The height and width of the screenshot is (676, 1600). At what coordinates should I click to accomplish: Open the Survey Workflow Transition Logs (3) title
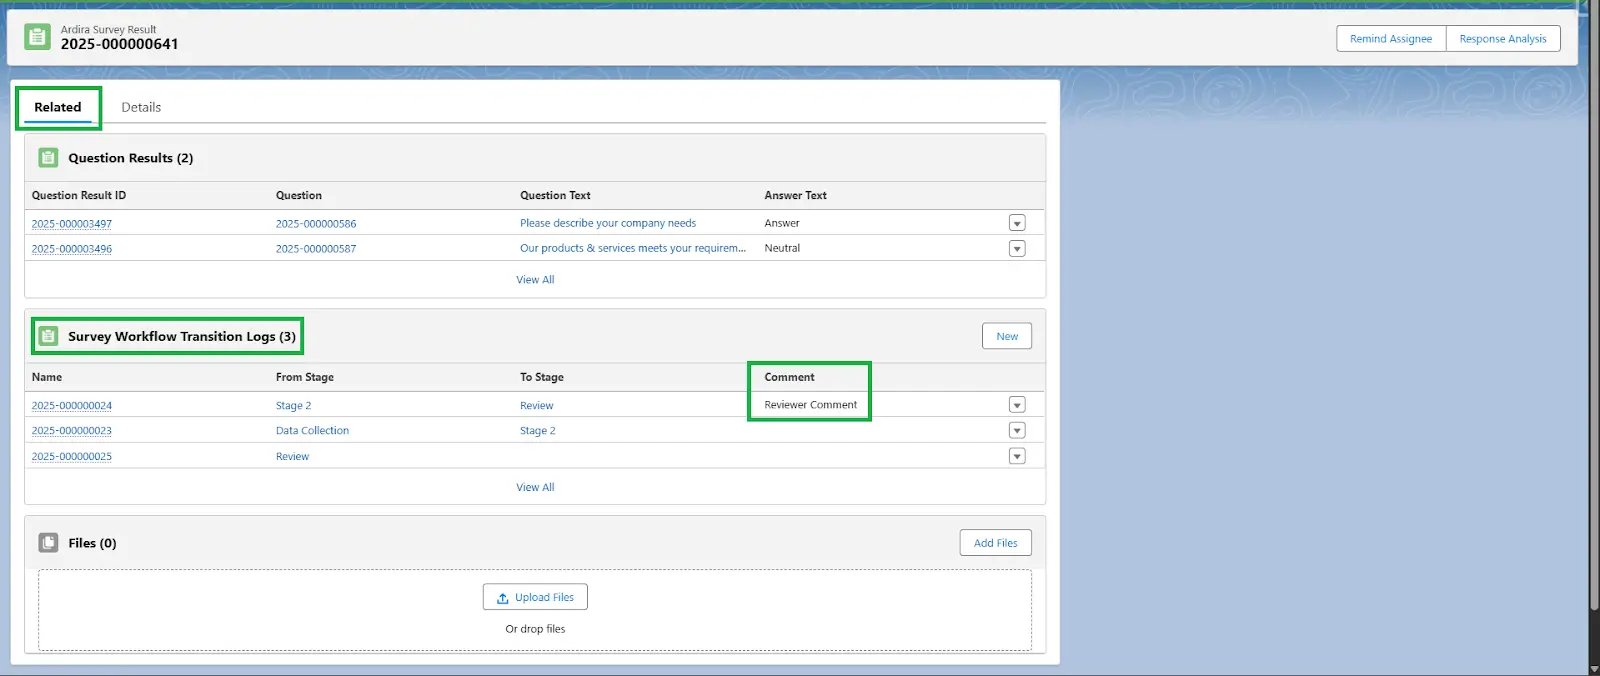point(182,336)
